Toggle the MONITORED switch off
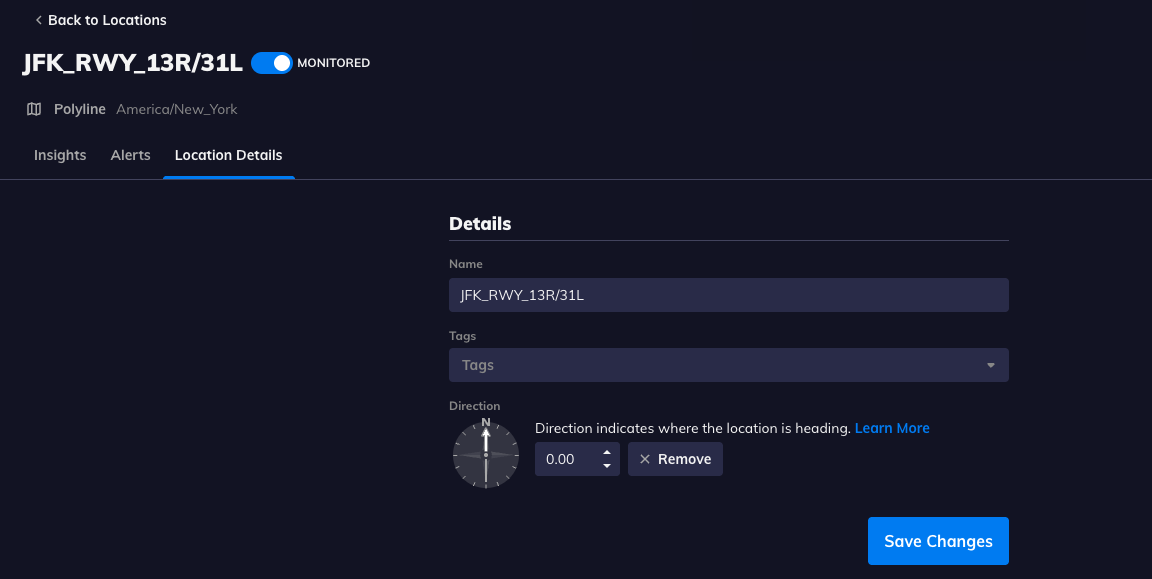Screen dimensions: 1152x579 click(272, 63)
